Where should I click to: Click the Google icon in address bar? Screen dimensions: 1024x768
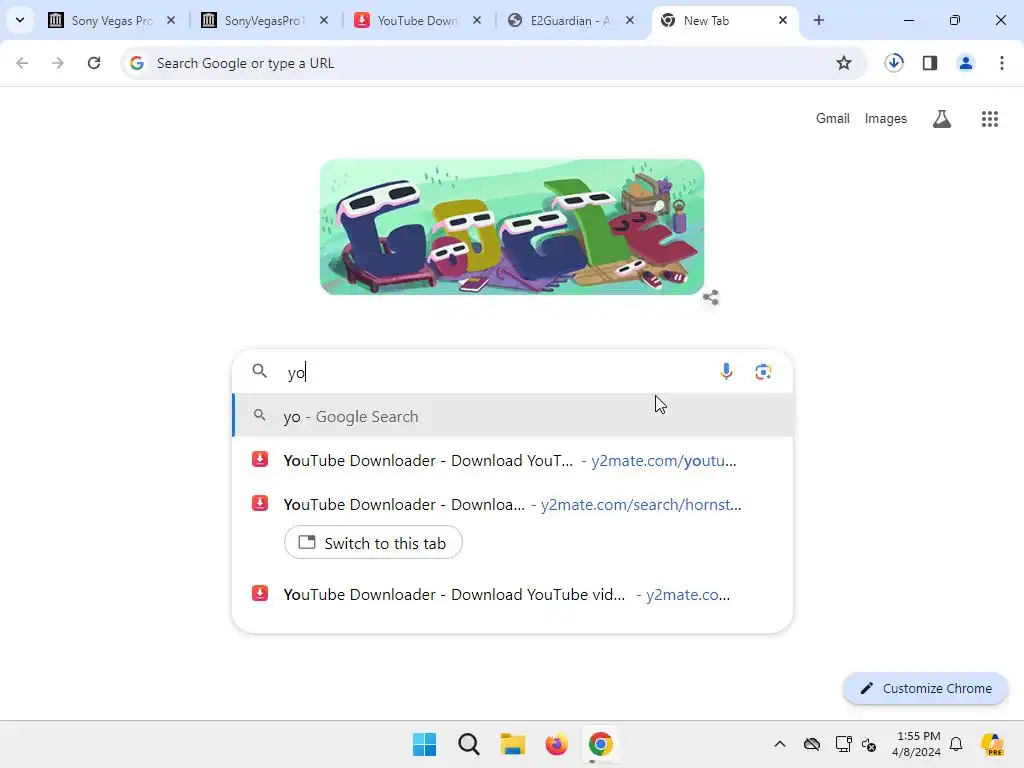tap(136, 63)
